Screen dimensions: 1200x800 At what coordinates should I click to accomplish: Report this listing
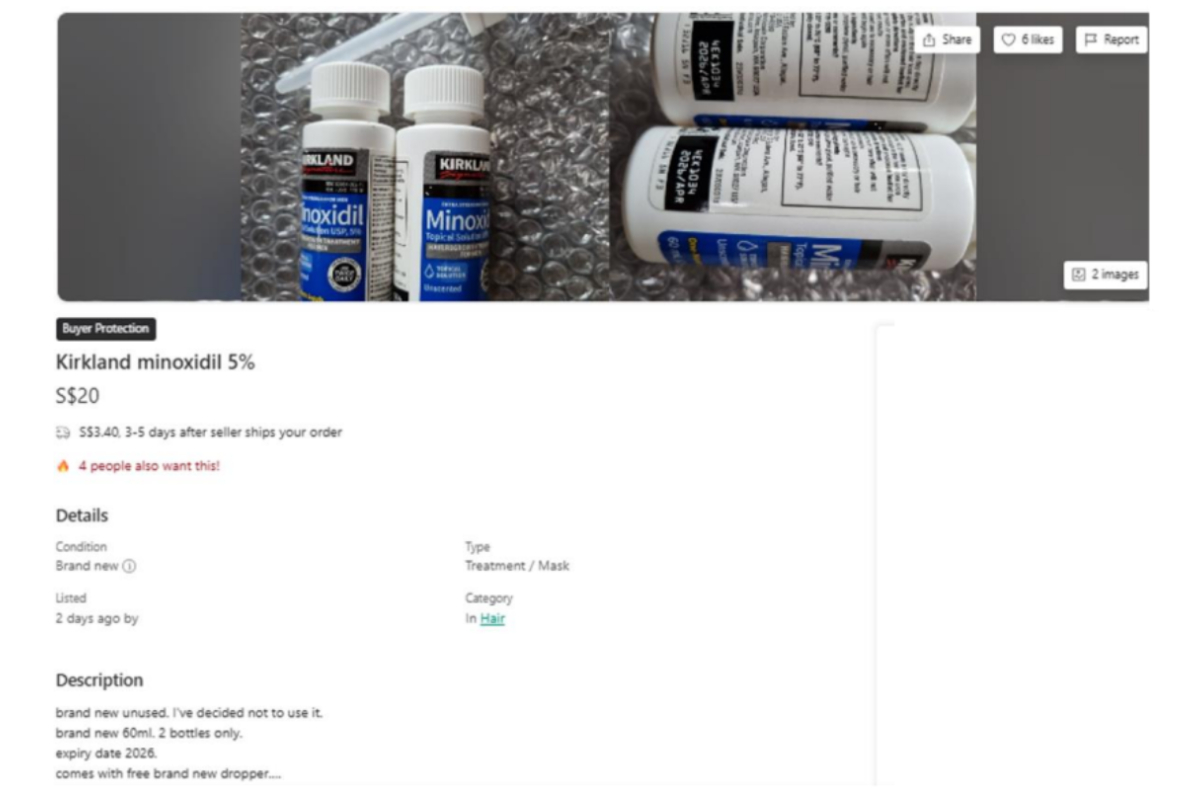[x=1111, y=40]
